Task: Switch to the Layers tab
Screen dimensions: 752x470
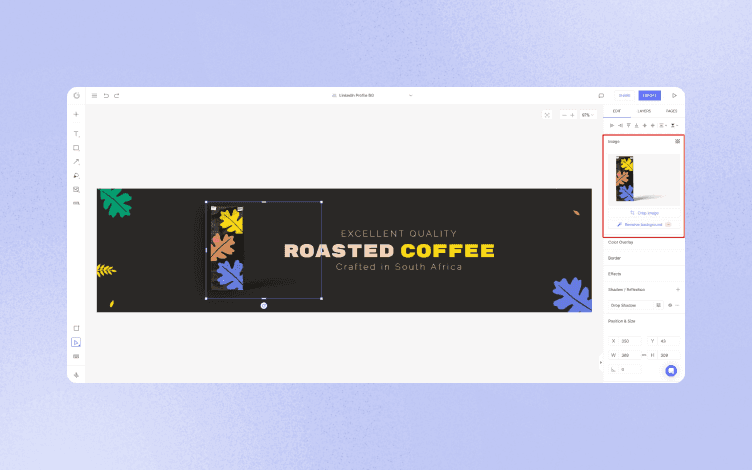Action: point(644,111)
